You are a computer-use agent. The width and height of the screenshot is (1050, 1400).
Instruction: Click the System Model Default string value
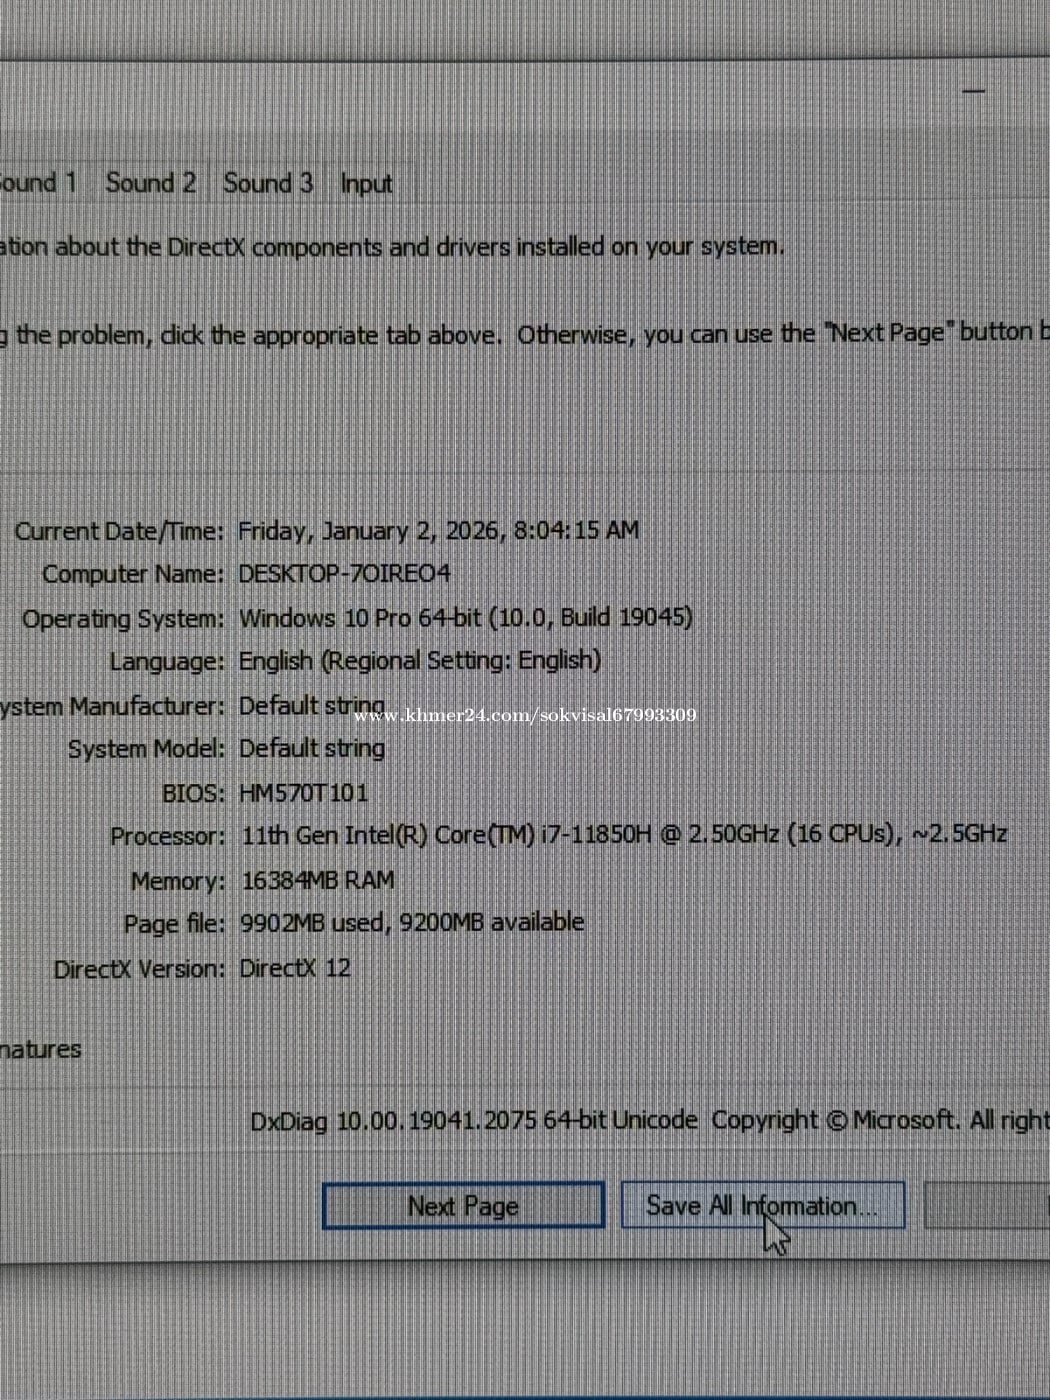(x=311, y=749)
